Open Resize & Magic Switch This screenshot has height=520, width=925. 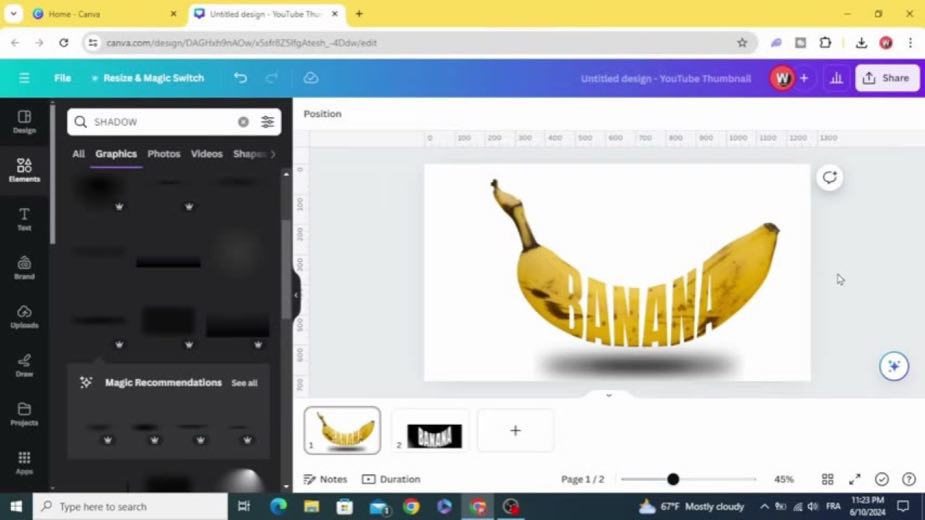coord(147,78)
